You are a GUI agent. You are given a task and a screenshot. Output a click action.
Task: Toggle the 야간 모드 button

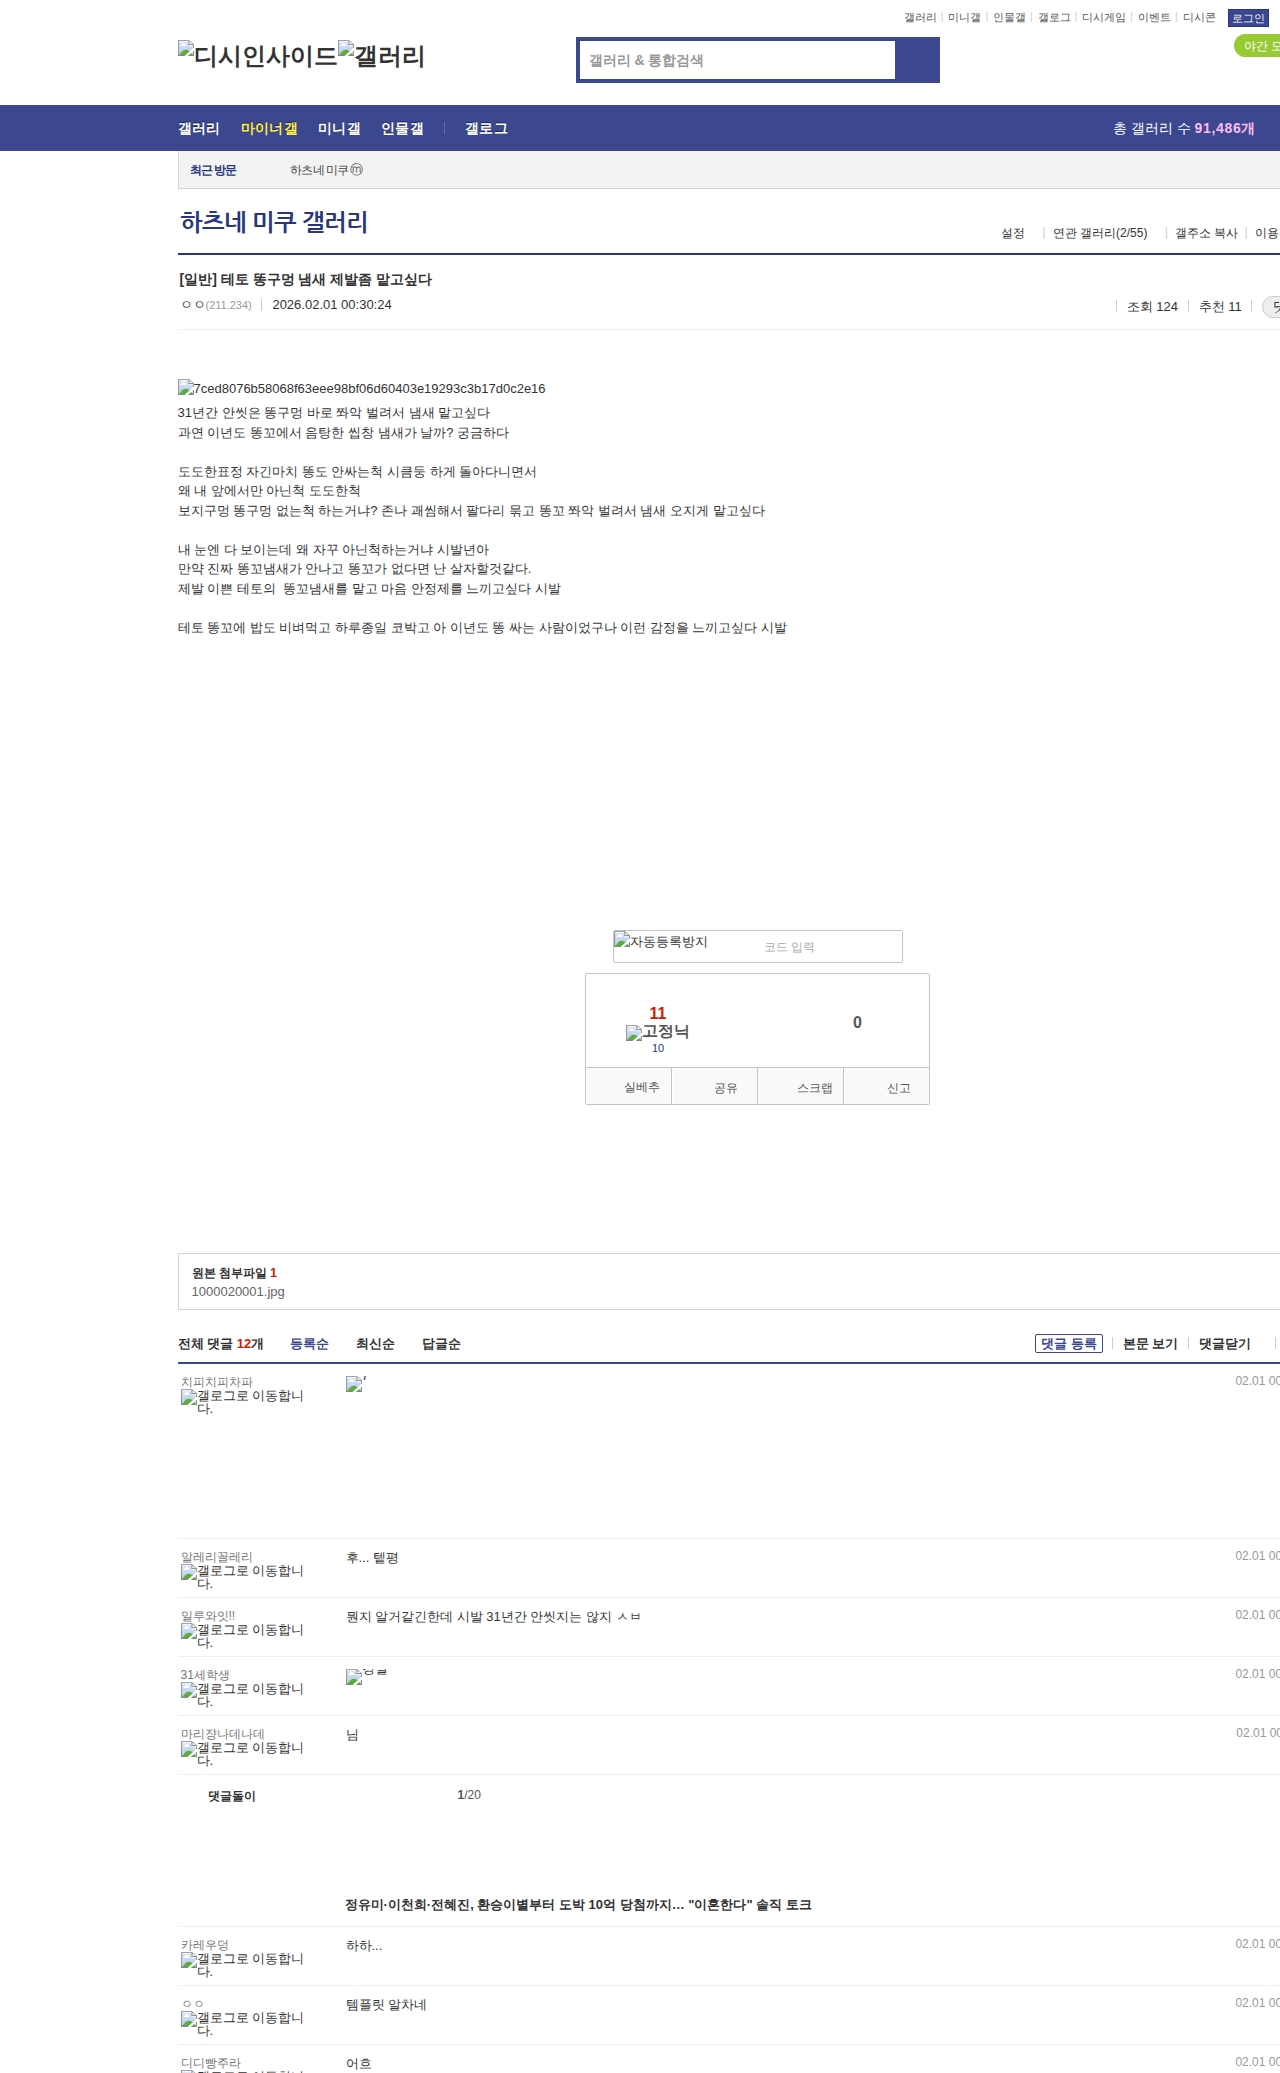1257,46
